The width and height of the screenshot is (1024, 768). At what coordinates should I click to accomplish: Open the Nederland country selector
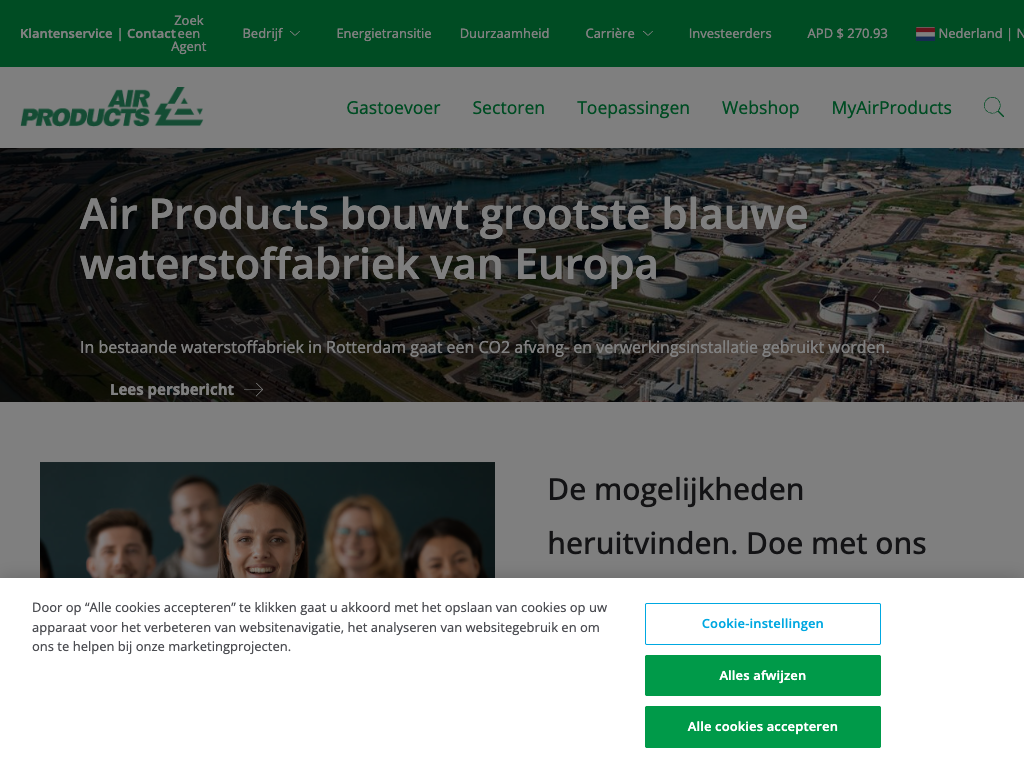(970, 33)
